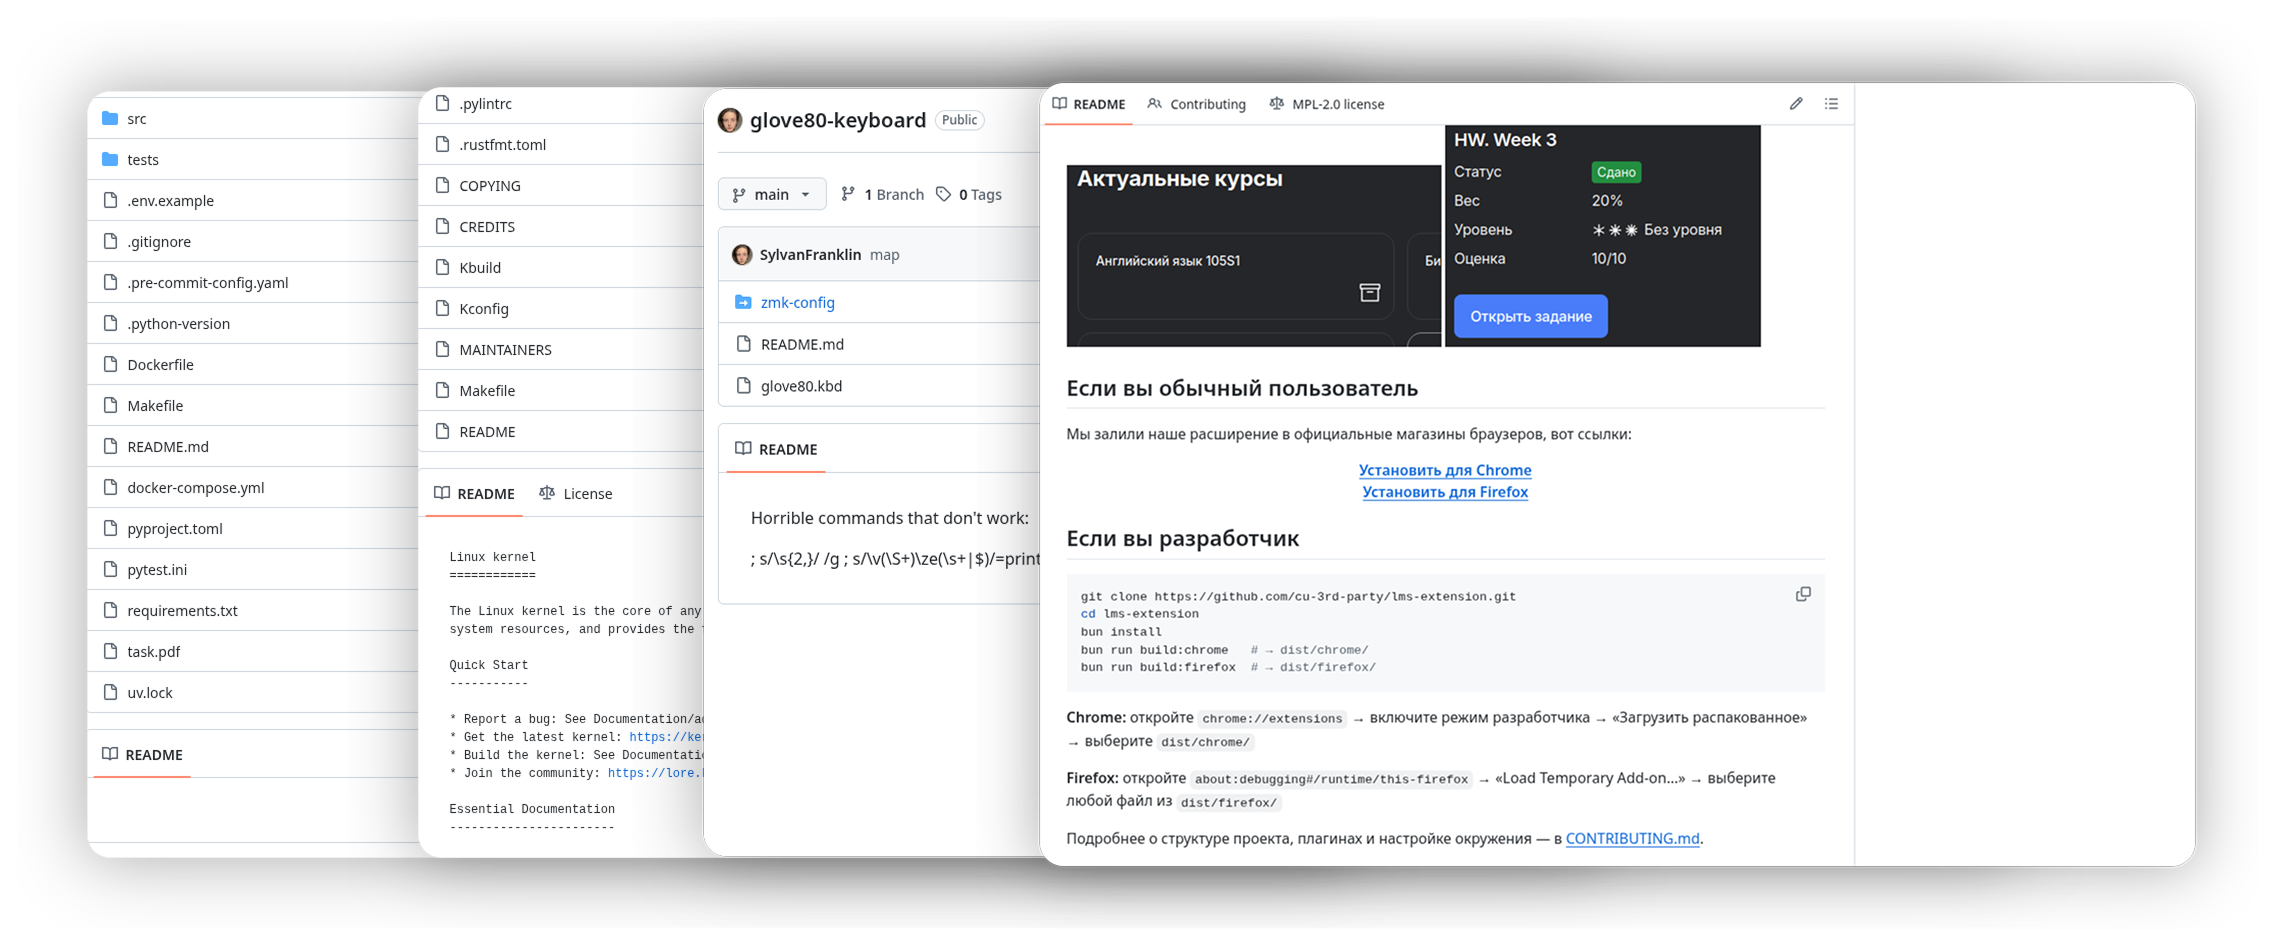This screenshot has width=2275, height=946.
Task: Open the docker-compose.yml file
Action: pos(195,488)
